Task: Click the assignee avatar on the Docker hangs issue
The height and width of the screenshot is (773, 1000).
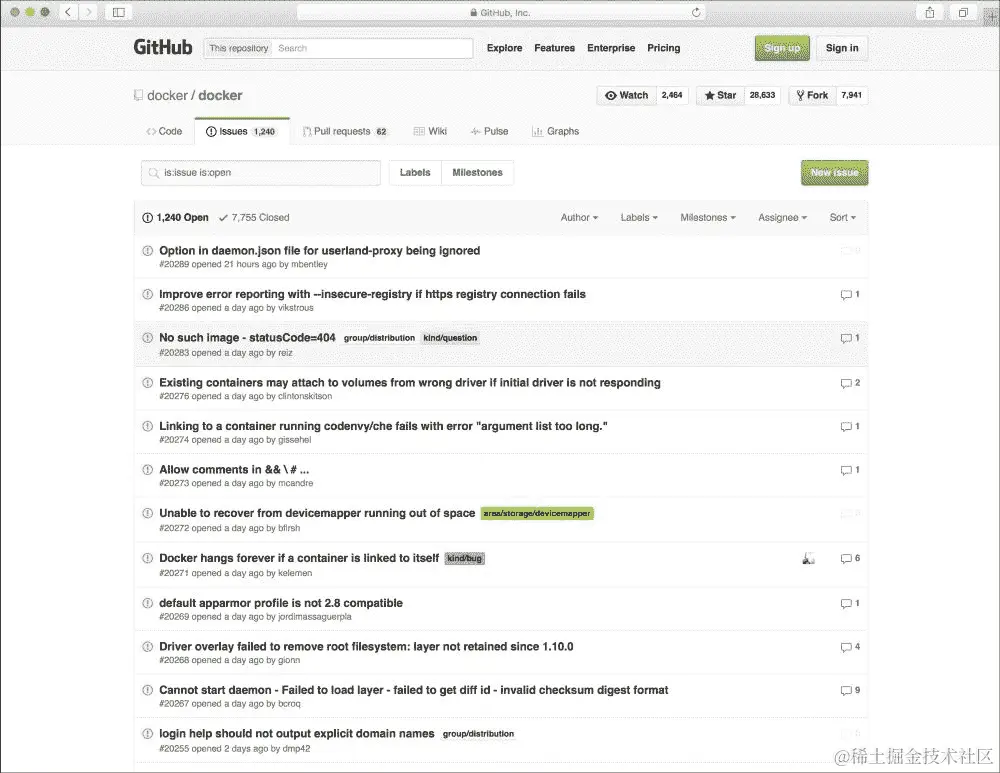Action: coord(808,560)
